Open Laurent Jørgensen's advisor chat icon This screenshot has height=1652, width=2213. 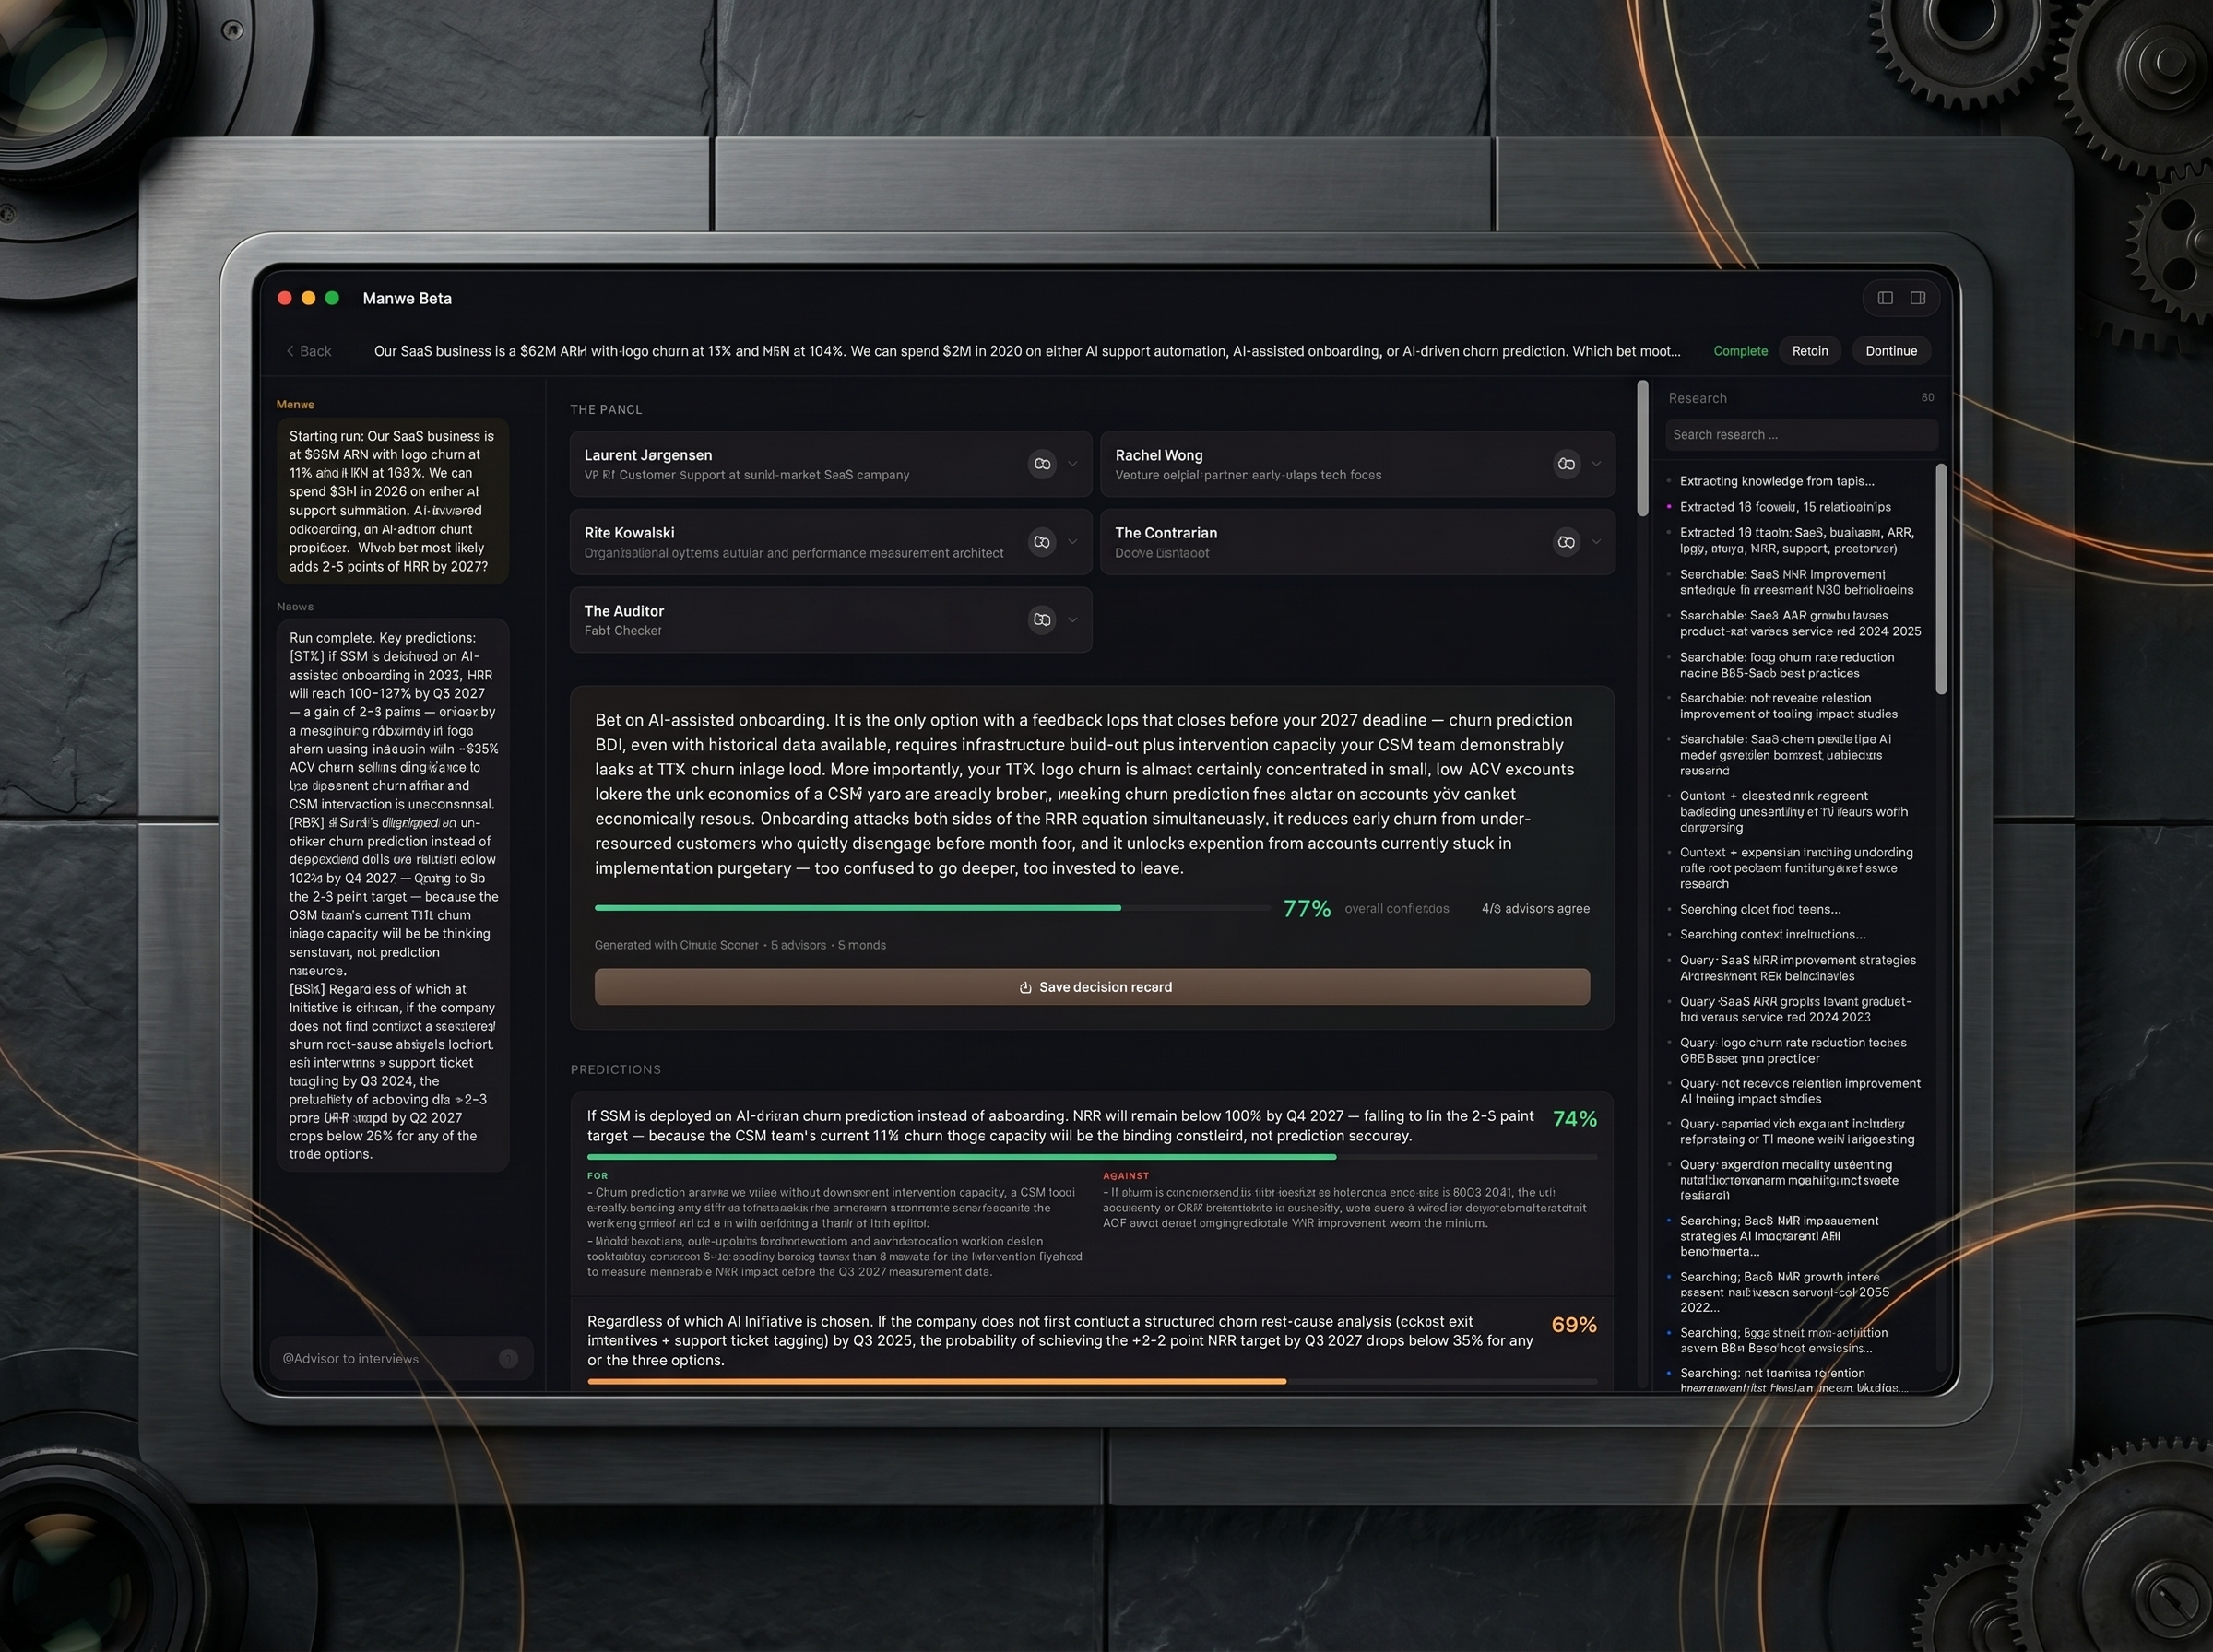1042,464
